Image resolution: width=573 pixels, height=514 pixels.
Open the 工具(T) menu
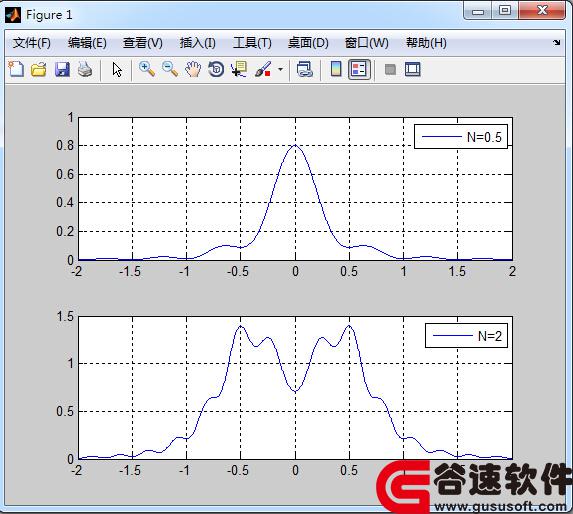[252, 43]
